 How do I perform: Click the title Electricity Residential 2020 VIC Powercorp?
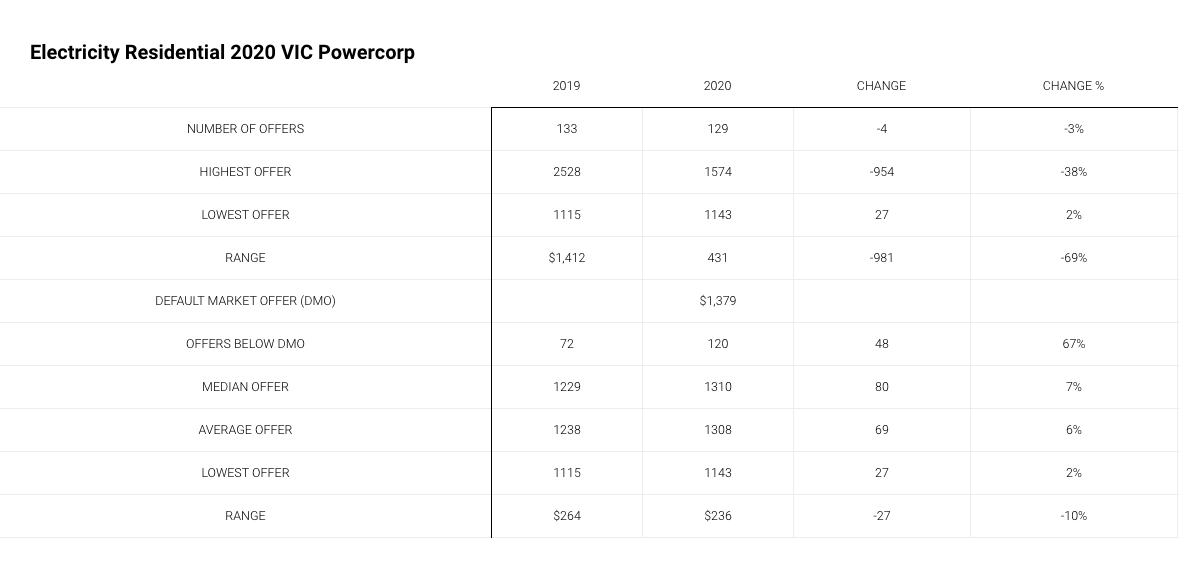(223, 53)
